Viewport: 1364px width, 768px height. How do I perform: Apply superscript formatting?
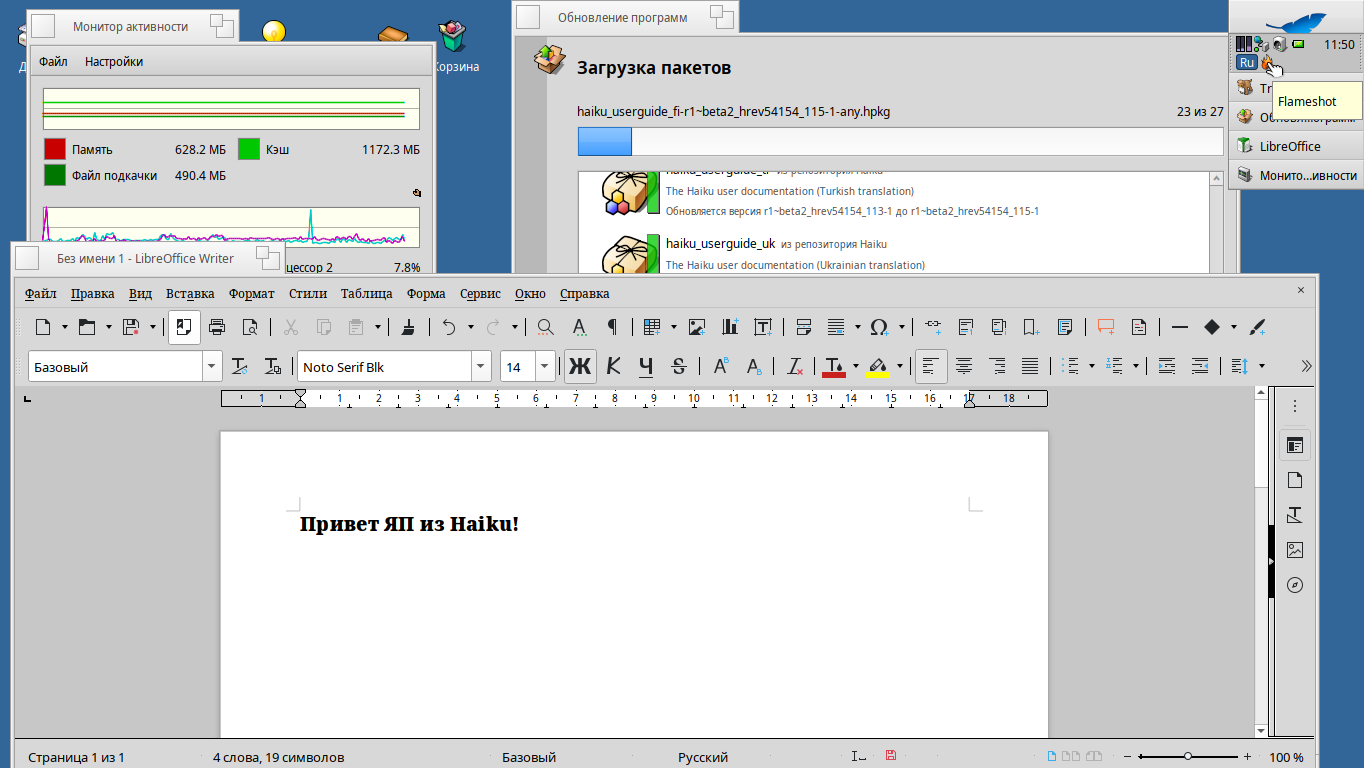click(721, 367)
